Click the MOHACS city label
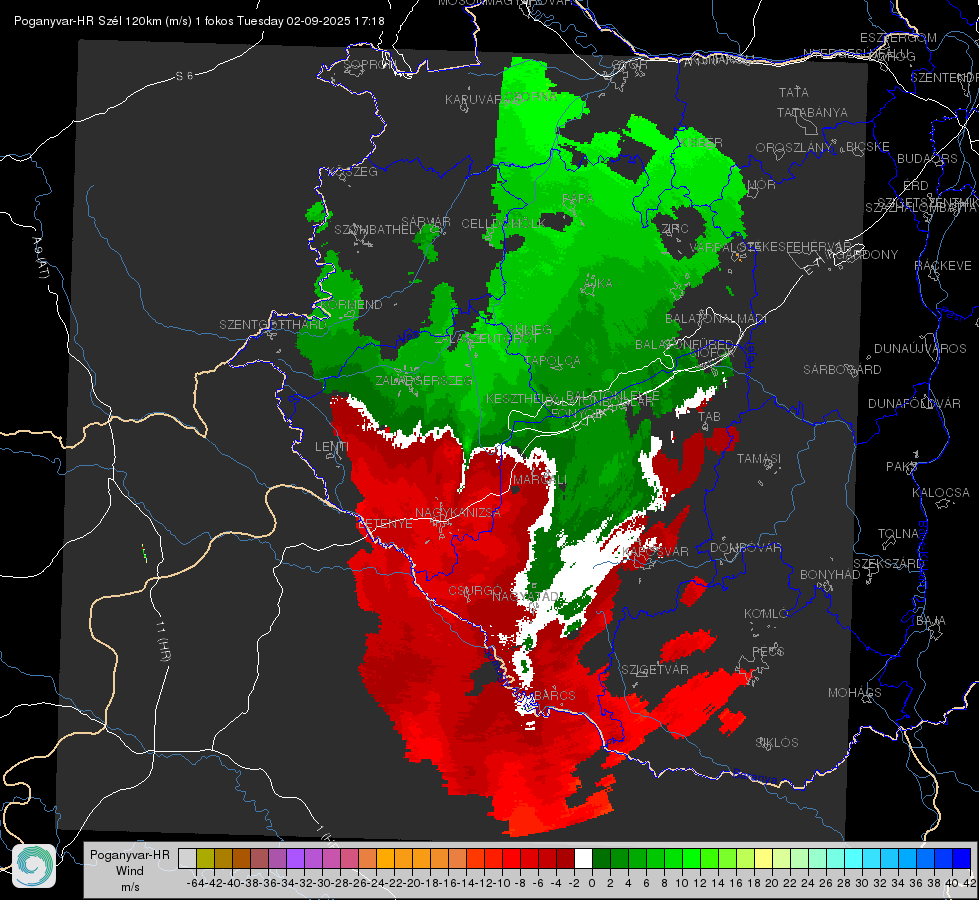The height and width of the screenshot is (900, 979). [x=855, y=693]
